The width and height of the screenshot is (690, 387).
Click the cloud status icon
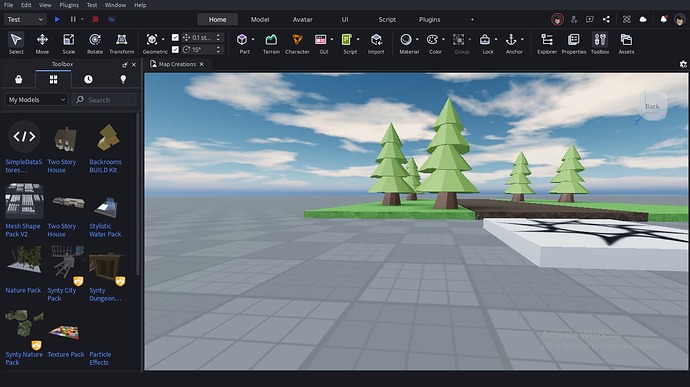(x=643, y=19)
